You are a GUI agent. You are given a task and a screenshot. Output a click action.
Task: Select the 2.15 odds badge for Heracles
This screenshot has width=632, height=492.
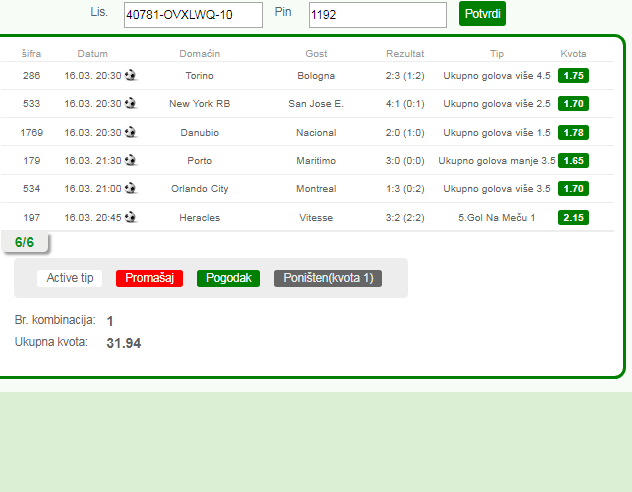click(x=573, y=218)
